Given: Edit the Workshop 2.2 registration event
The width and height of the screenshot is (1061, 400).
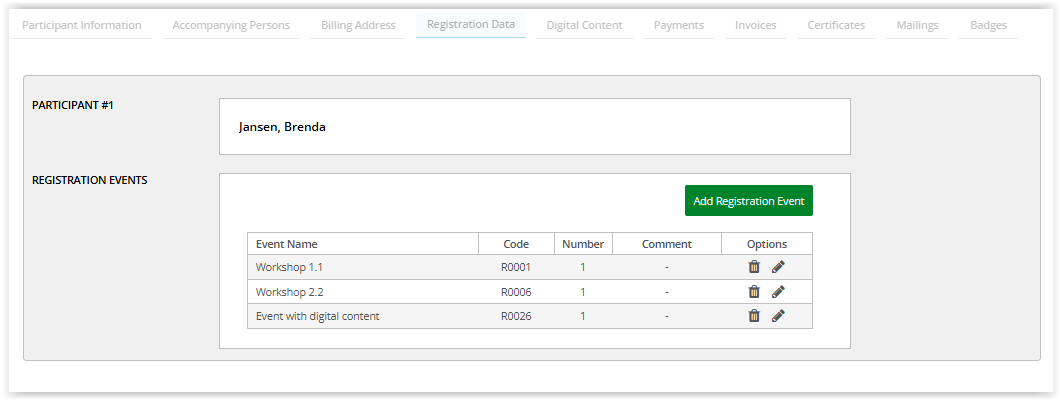Looking at the screenshot, I should pos(778,292).
